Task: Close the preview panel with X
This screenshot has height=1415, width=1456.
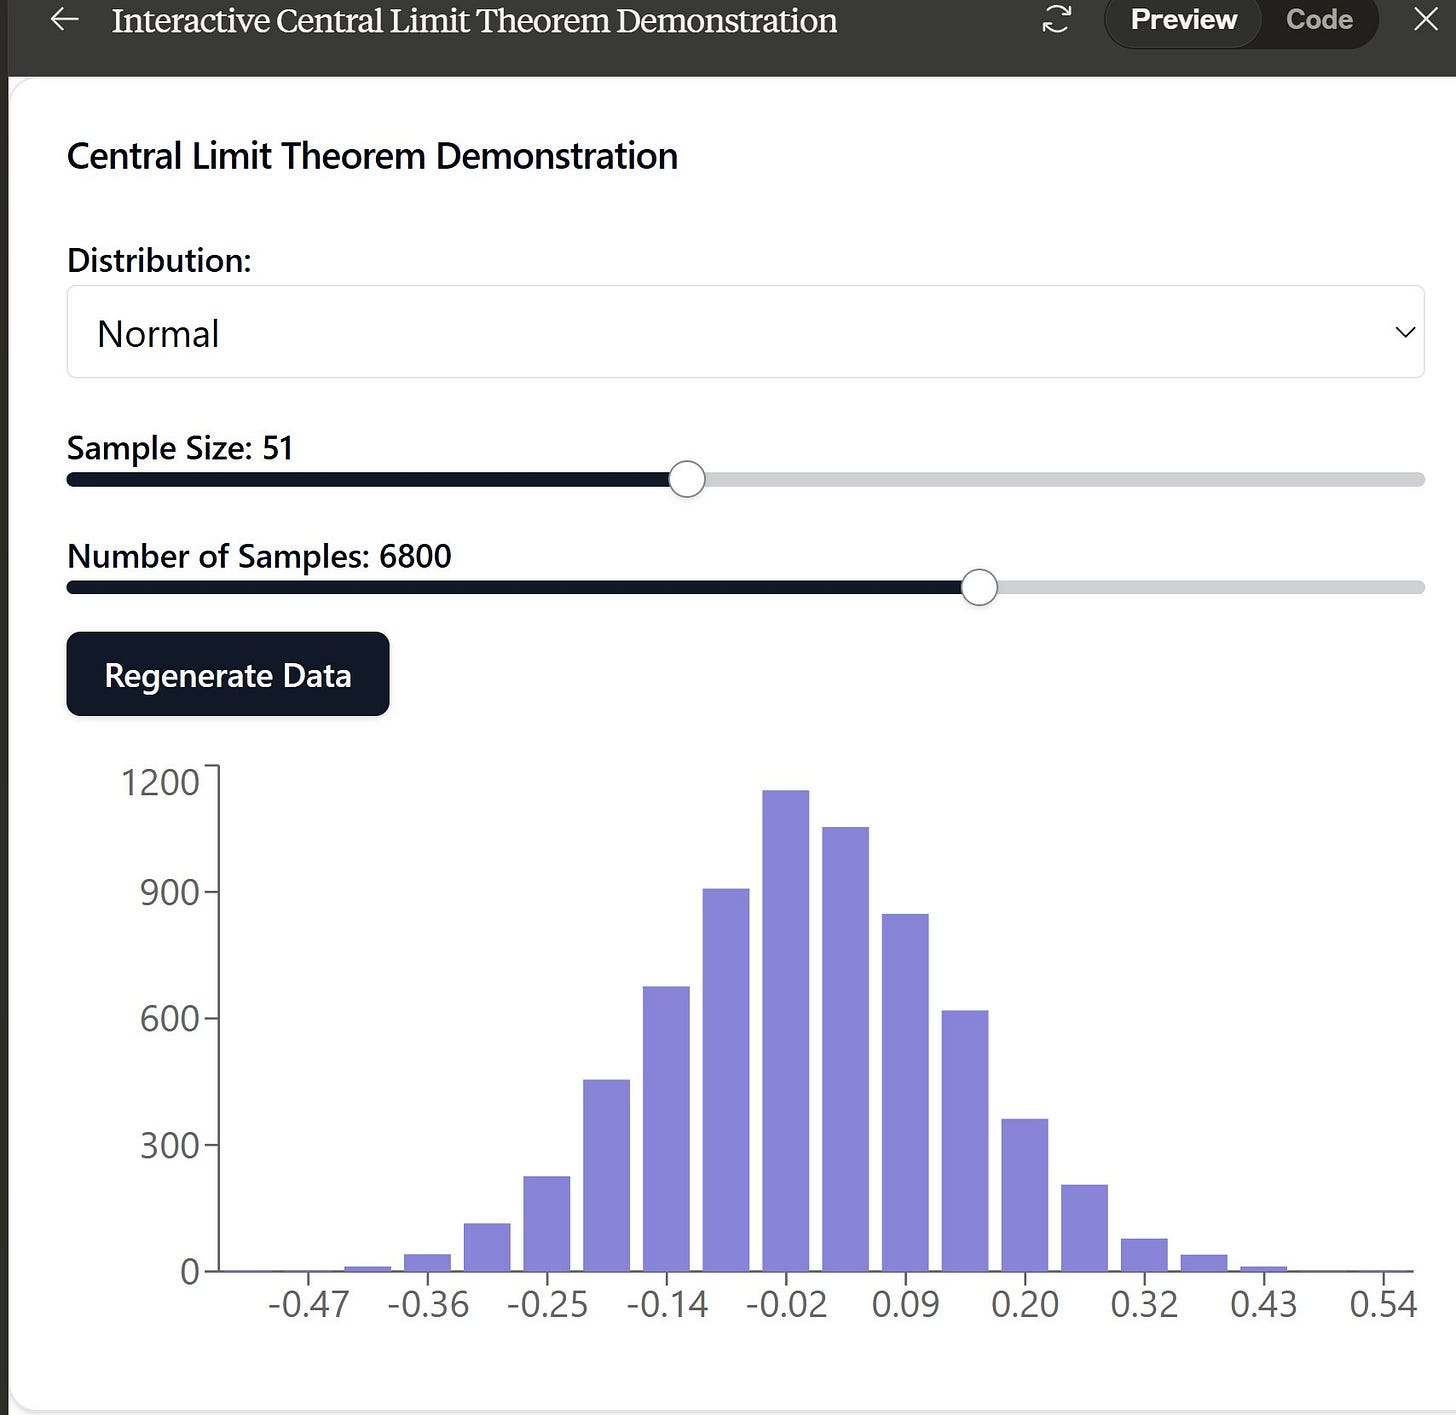Action: (1426, 19)
